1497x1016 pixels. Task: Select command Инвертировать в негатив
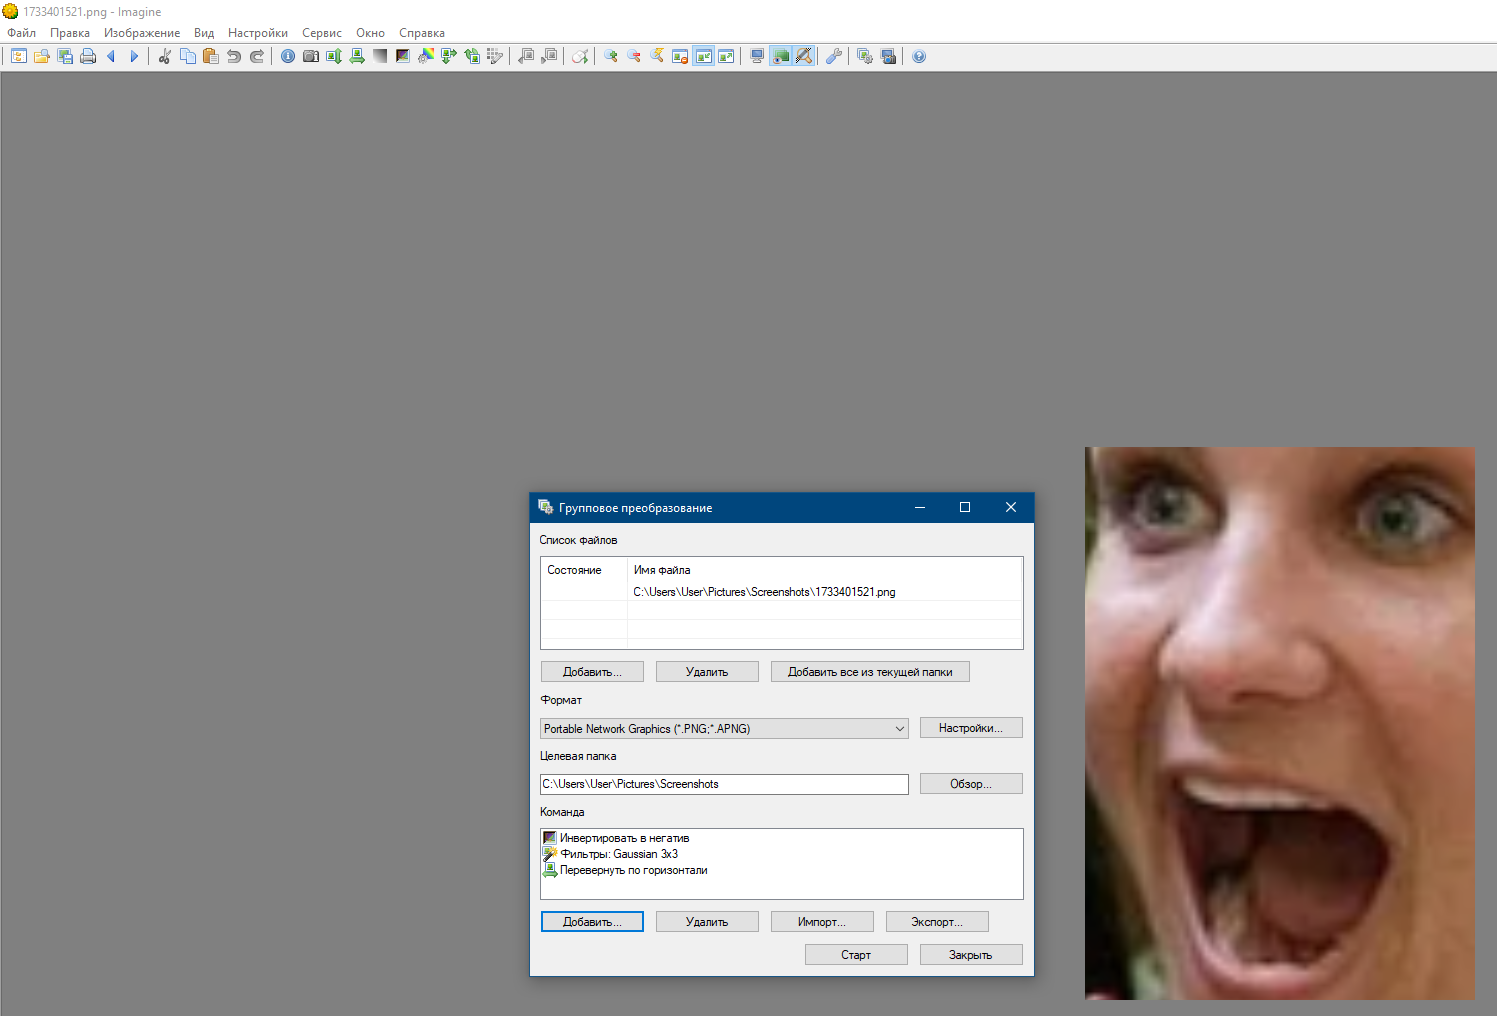coord(616,838)
